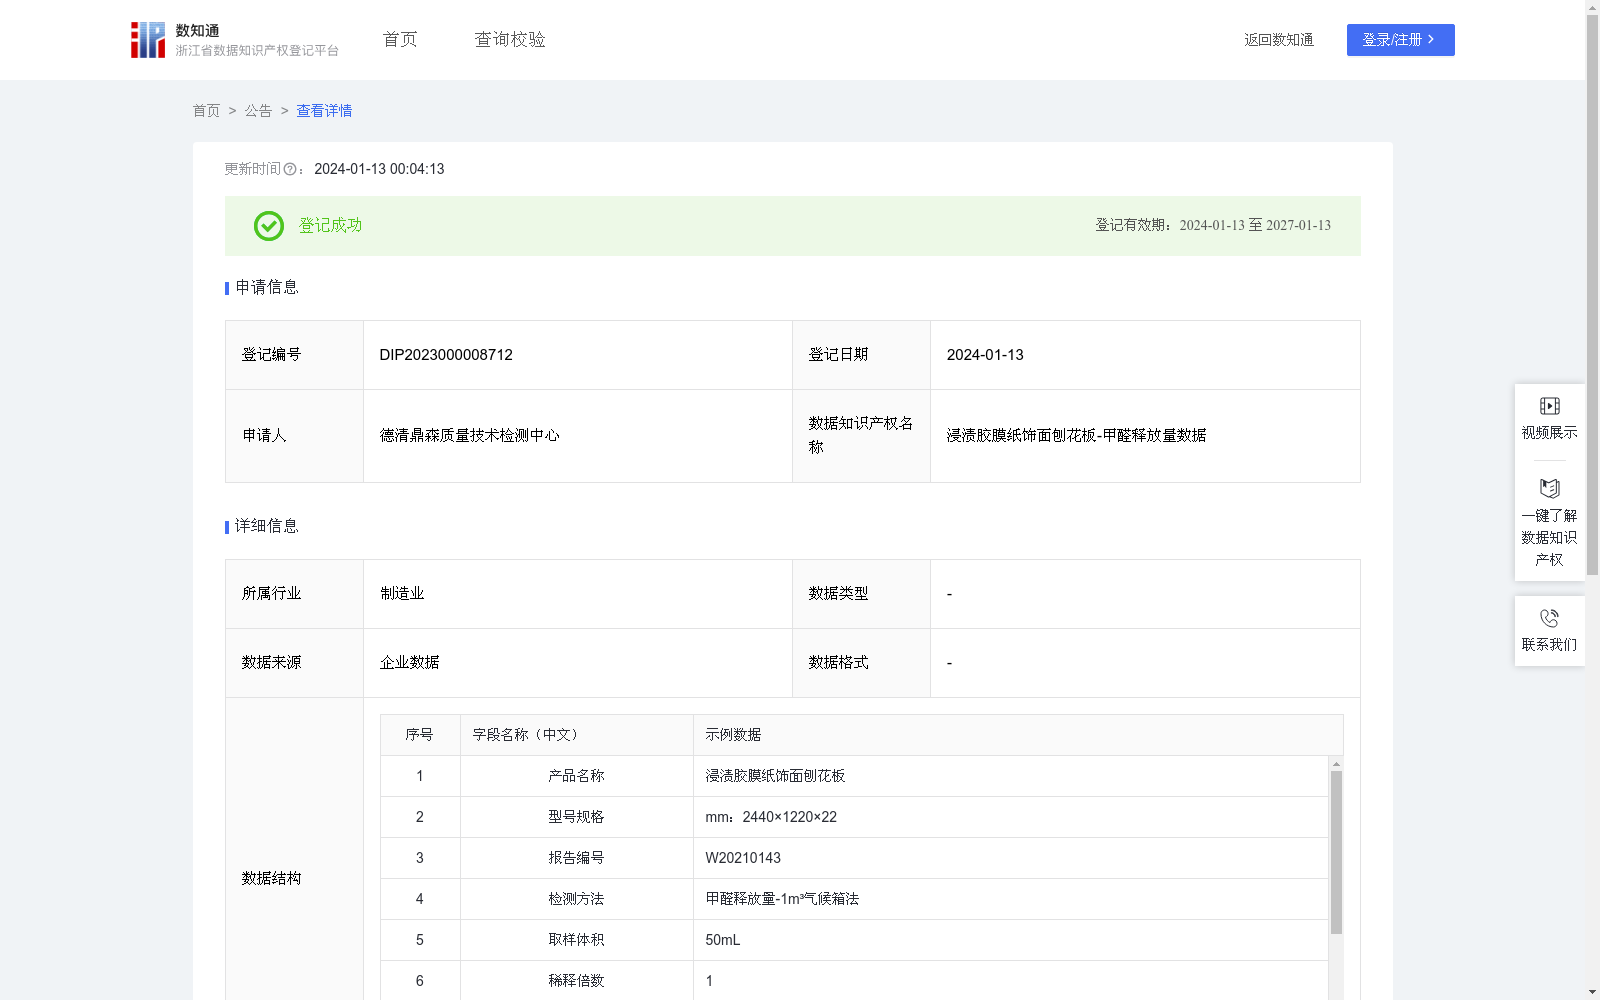Image resolution: width=1600 pixels, height=1000 pixels.
Task: Open the 视频展示 video icon
Action: coord(1549,406)
